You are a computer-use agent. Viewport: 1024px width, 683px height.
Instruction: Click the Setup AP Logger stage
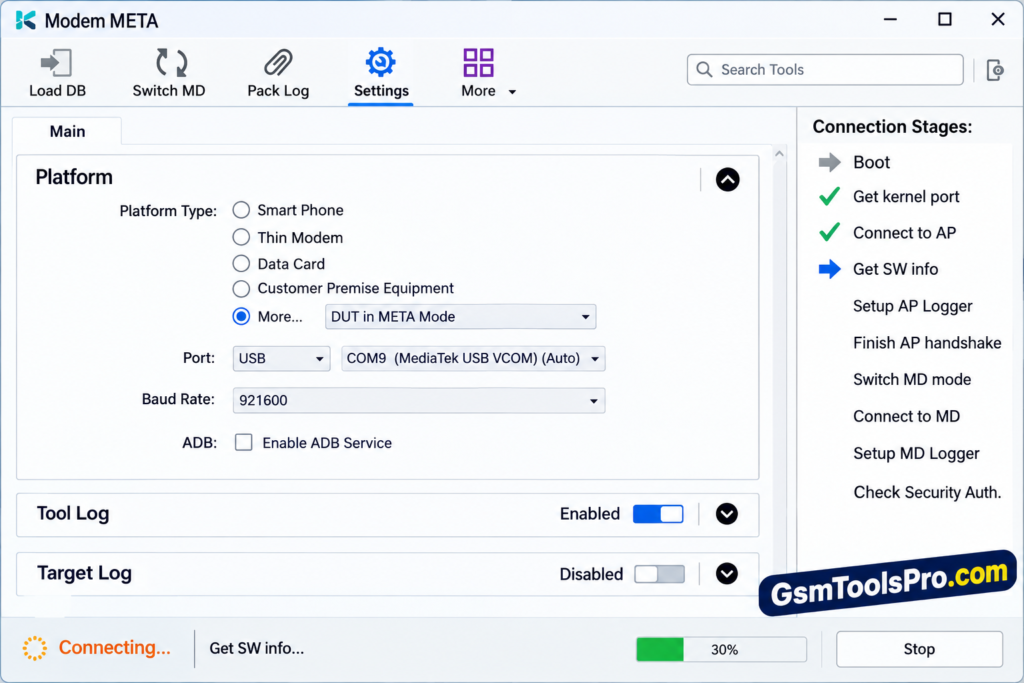click(912, 306)
